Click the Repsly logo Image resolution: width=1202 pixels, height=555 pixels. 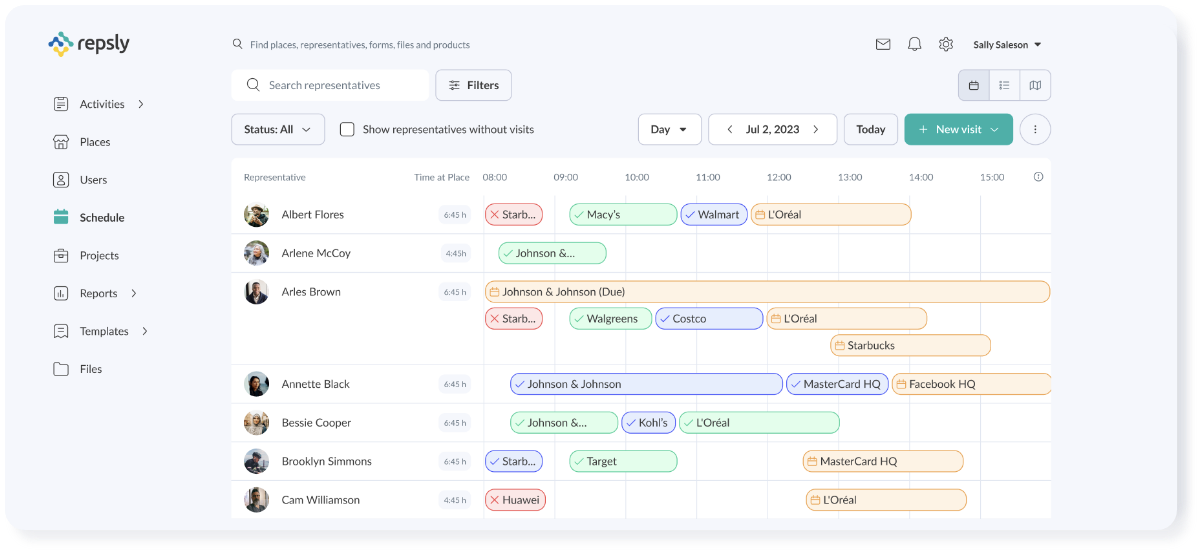point(89,44)
